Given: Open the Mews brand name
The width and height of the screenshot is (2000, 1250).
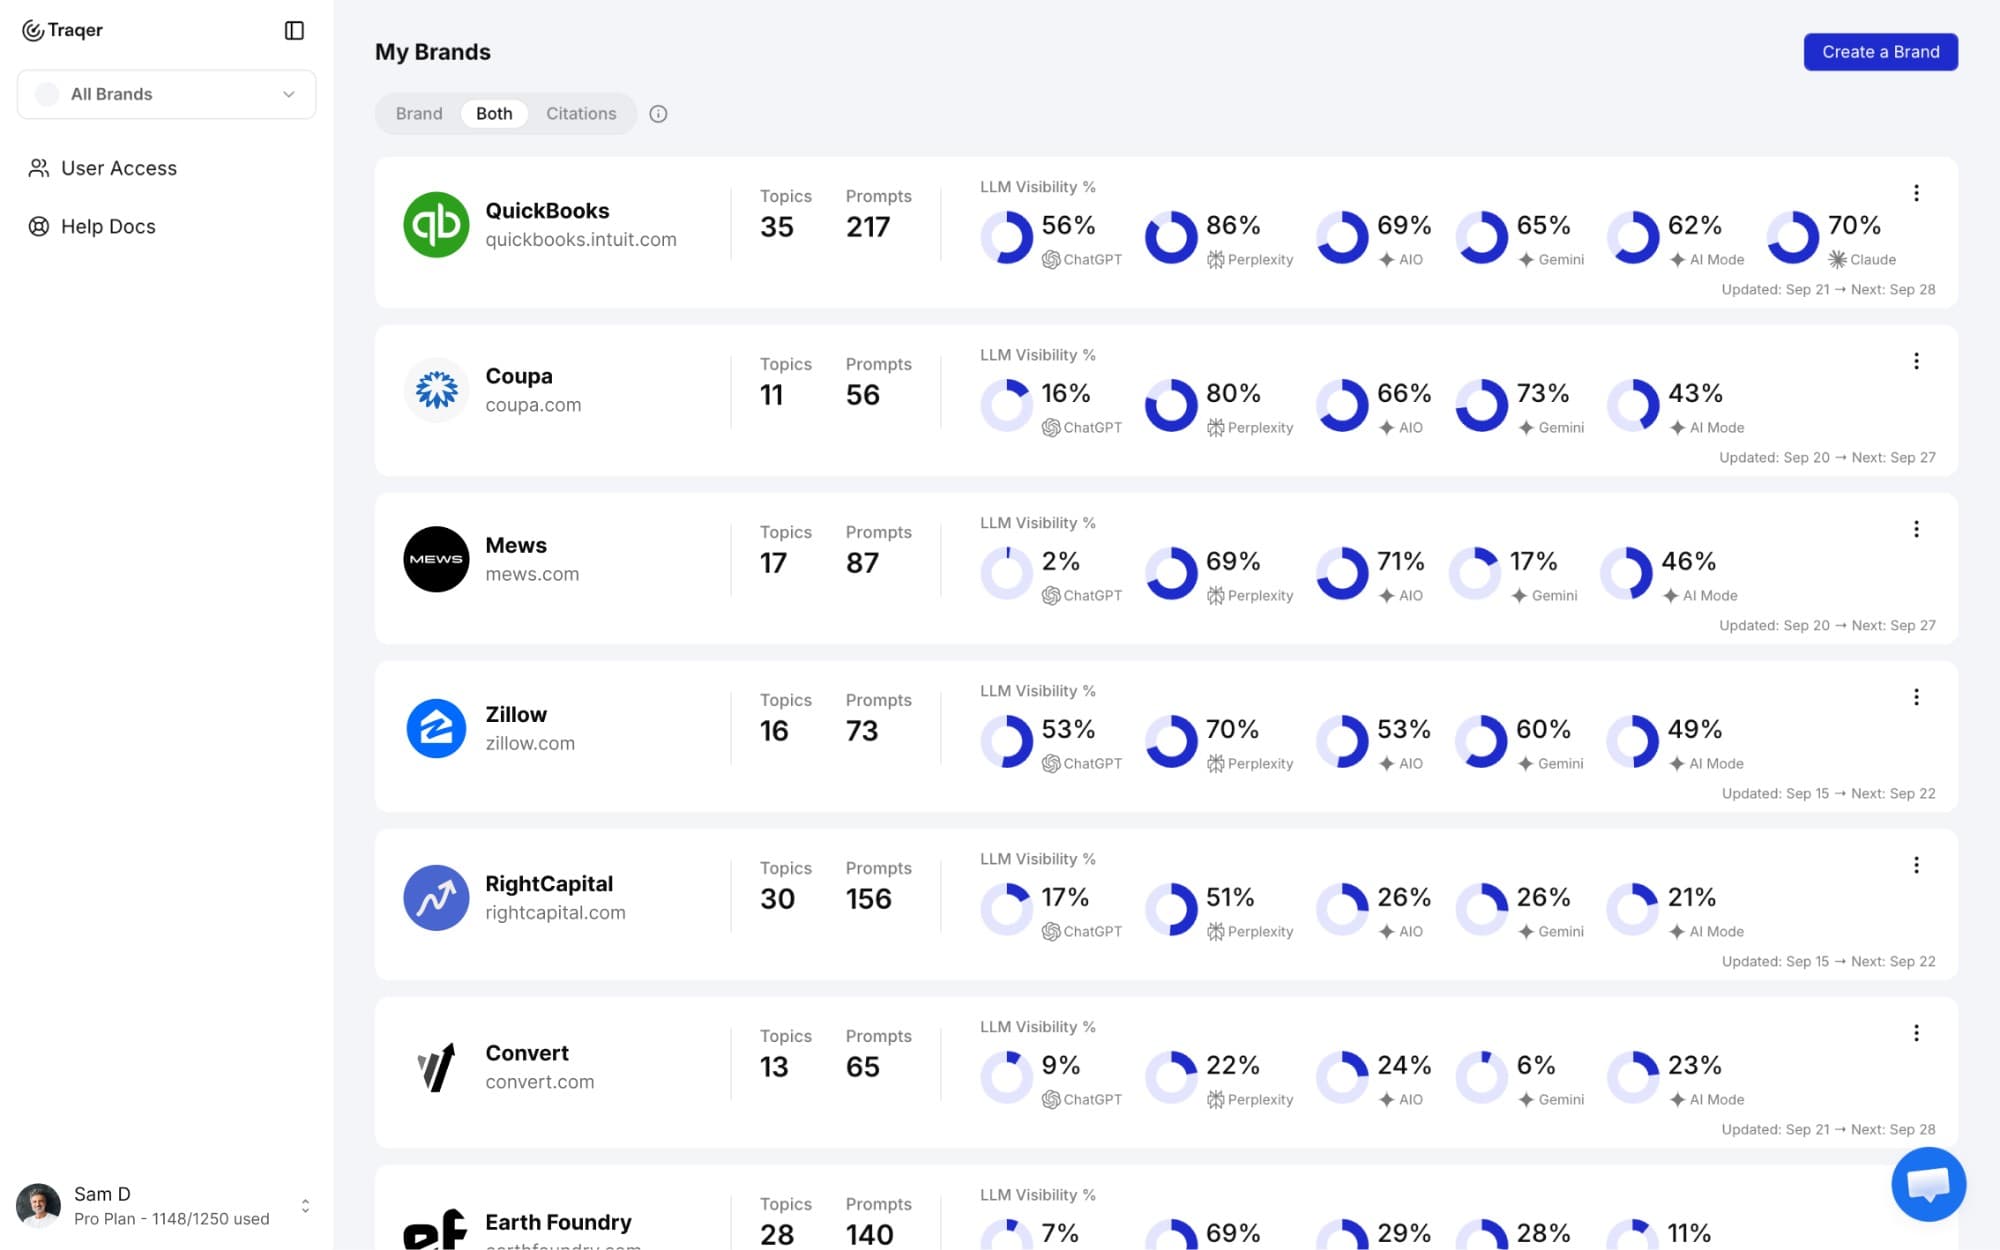Looking at the screenshot, I should point(516,545).
